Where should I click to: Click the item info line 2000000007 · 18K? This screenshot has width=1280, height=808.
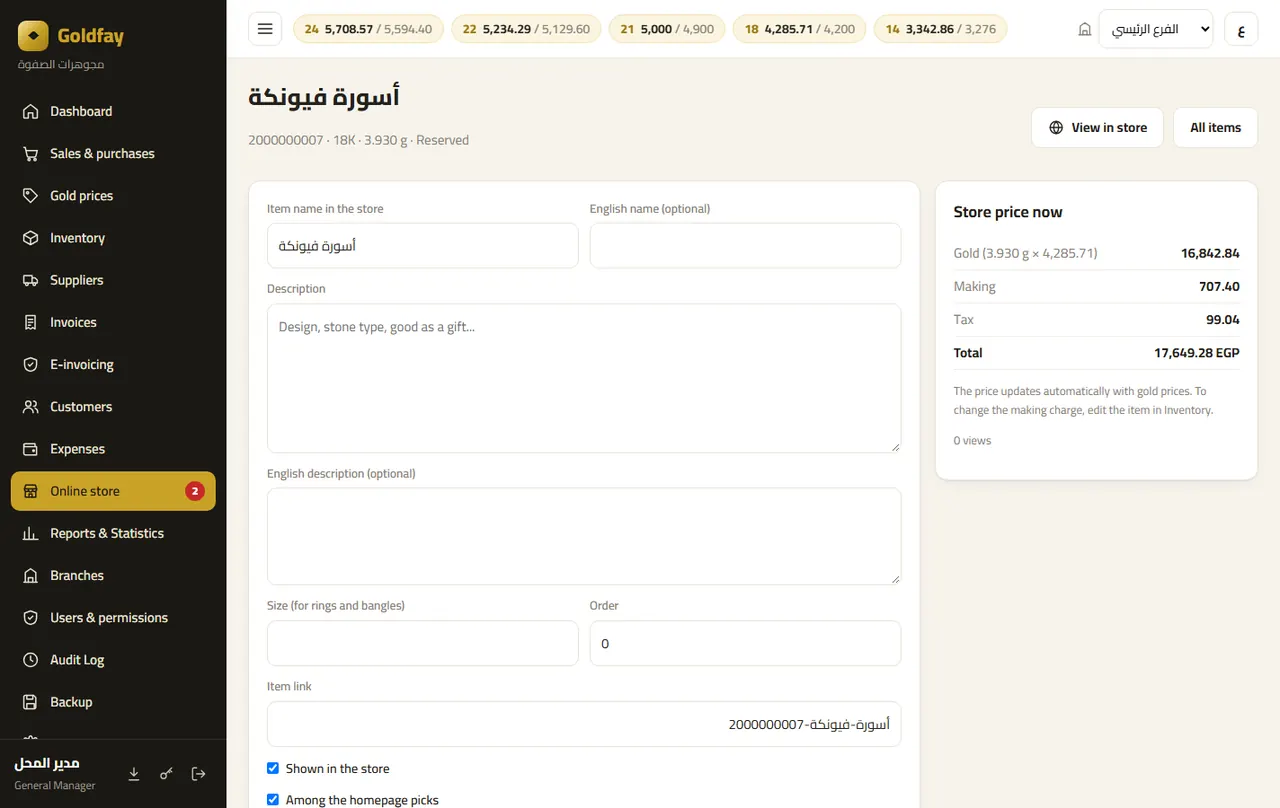tap(358, 141)
